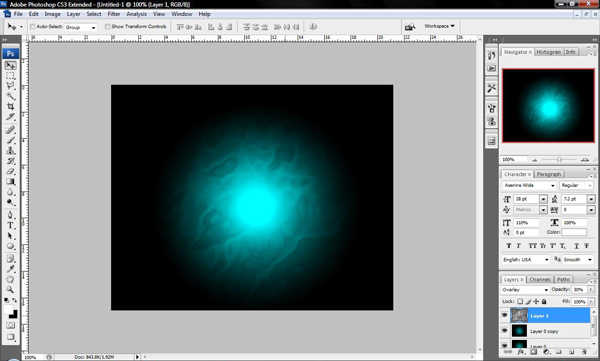Select the Polygonal Lasso tool
The height and width of the screenshot is (361, 600).
pos(10,85)
